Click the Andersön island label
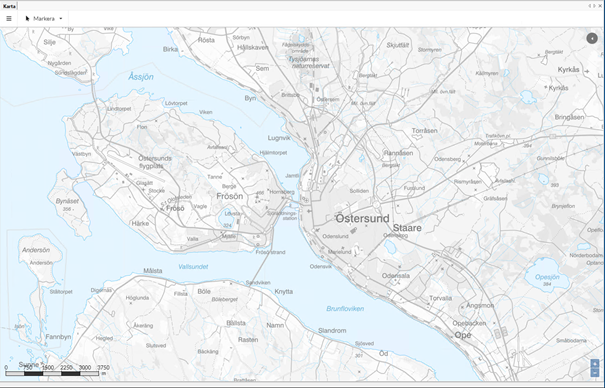 pos(36,250)
